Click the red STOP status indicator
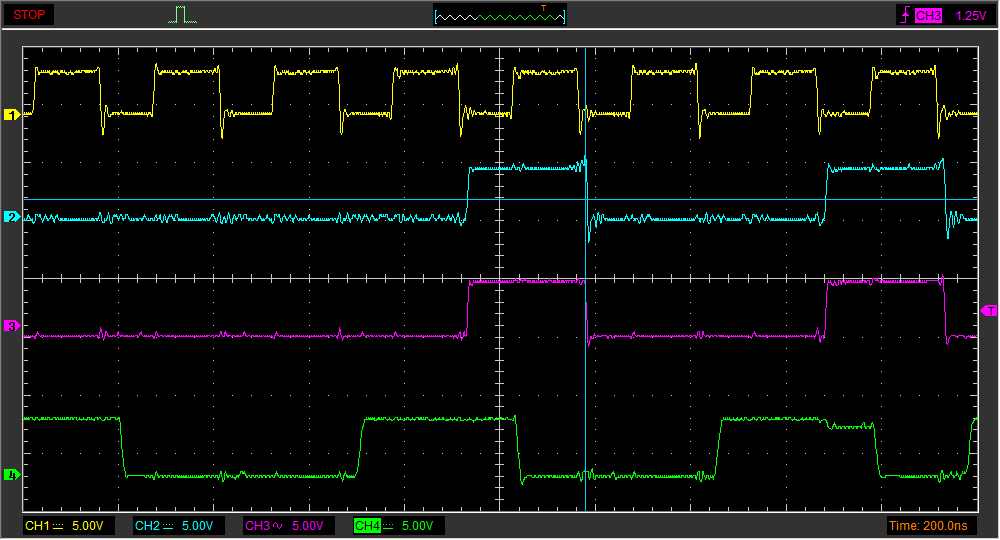This screenshot has width=1000, height=540. point(30,15)
